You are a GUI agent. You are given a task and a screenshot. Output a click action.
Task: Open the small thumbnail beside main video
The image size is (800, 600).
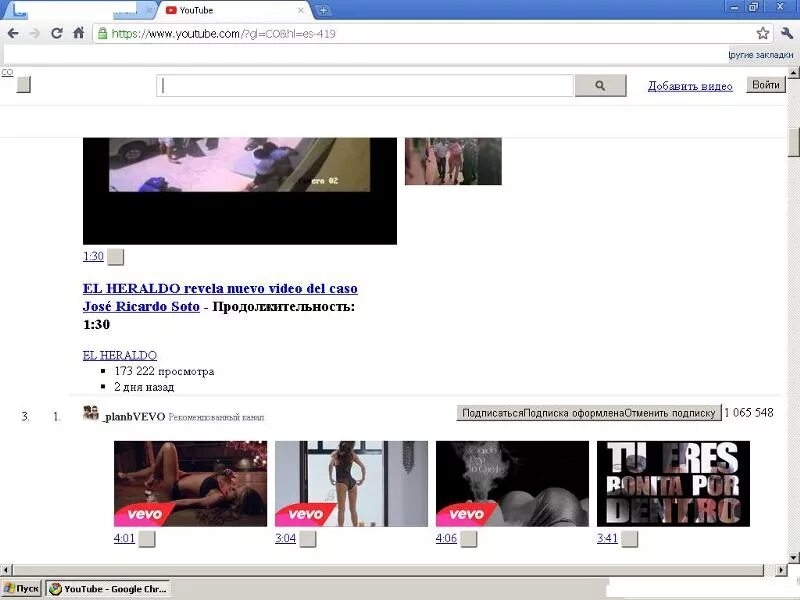[x=453, y=161]
